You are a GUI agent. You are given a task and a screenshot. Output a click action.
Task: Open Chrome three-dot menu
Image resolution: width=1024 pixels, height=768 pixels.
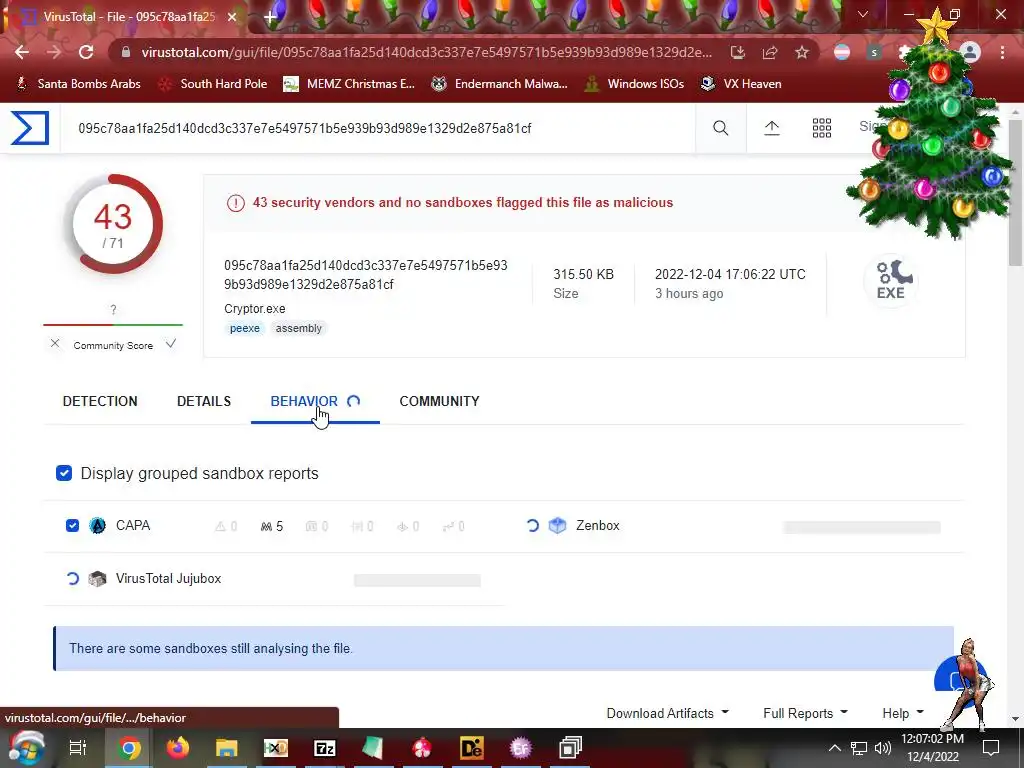[x=1002, y=52]
